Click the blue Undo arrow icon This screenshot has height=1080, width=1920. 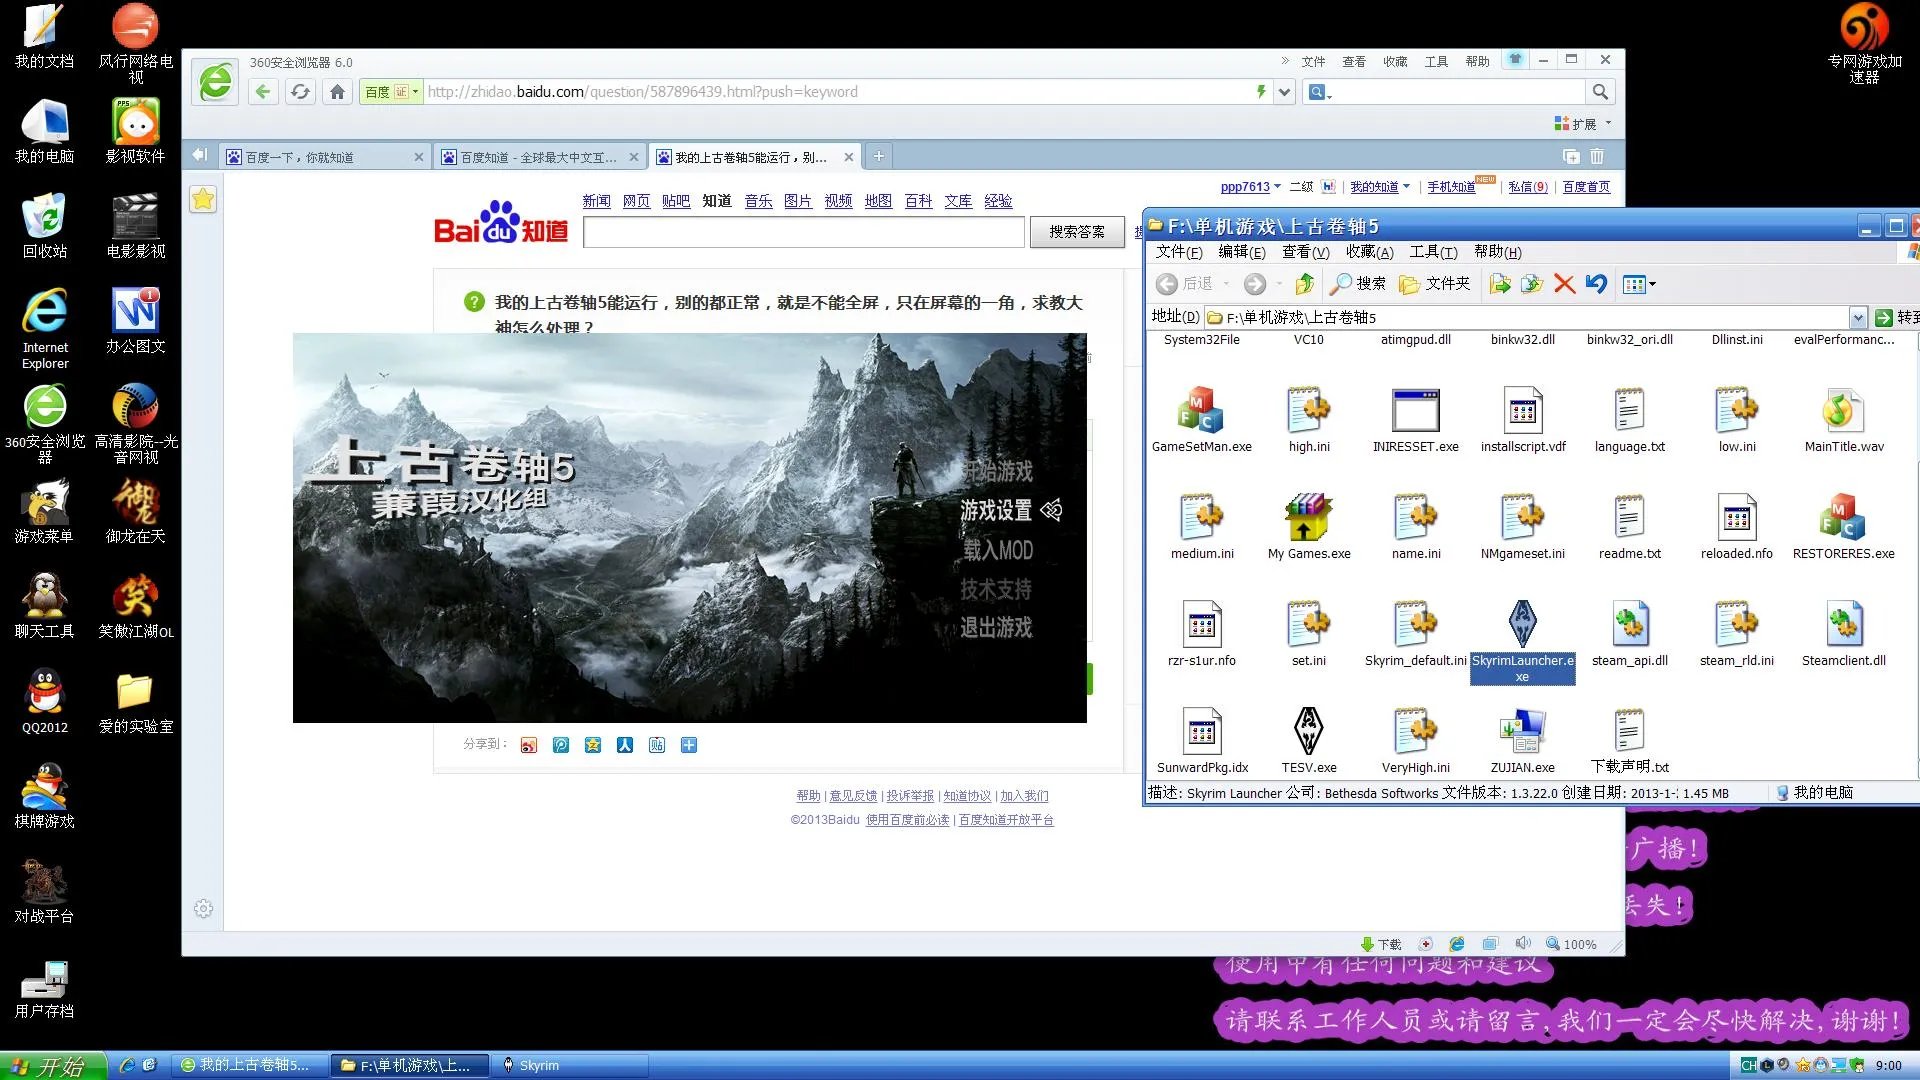pos(1596,284)
